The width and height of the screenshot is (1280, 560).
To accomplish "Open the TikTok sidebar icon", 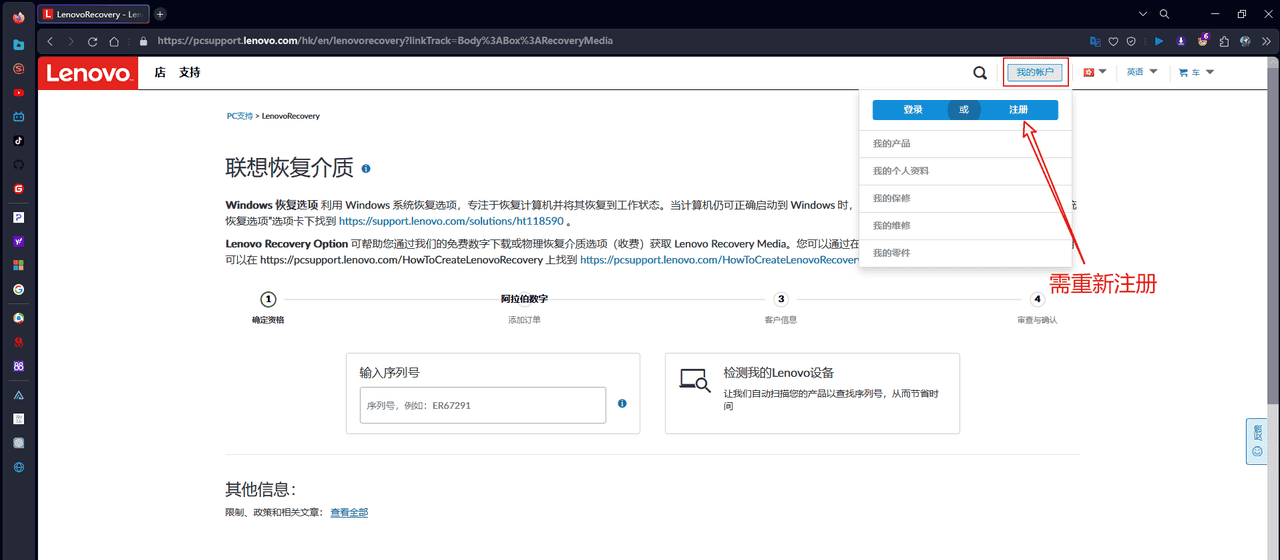I will click(x=18, y=141).
